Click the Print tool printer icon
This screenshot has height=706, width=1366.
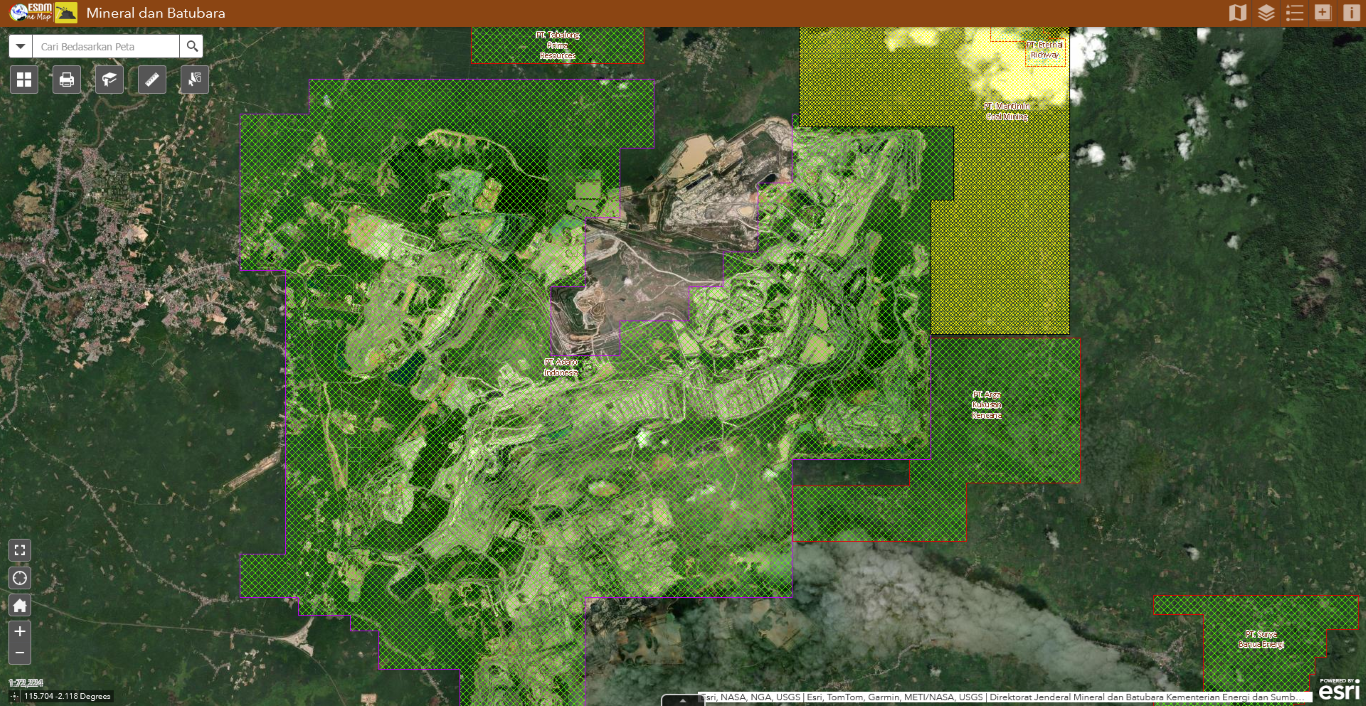coord(67,80)
